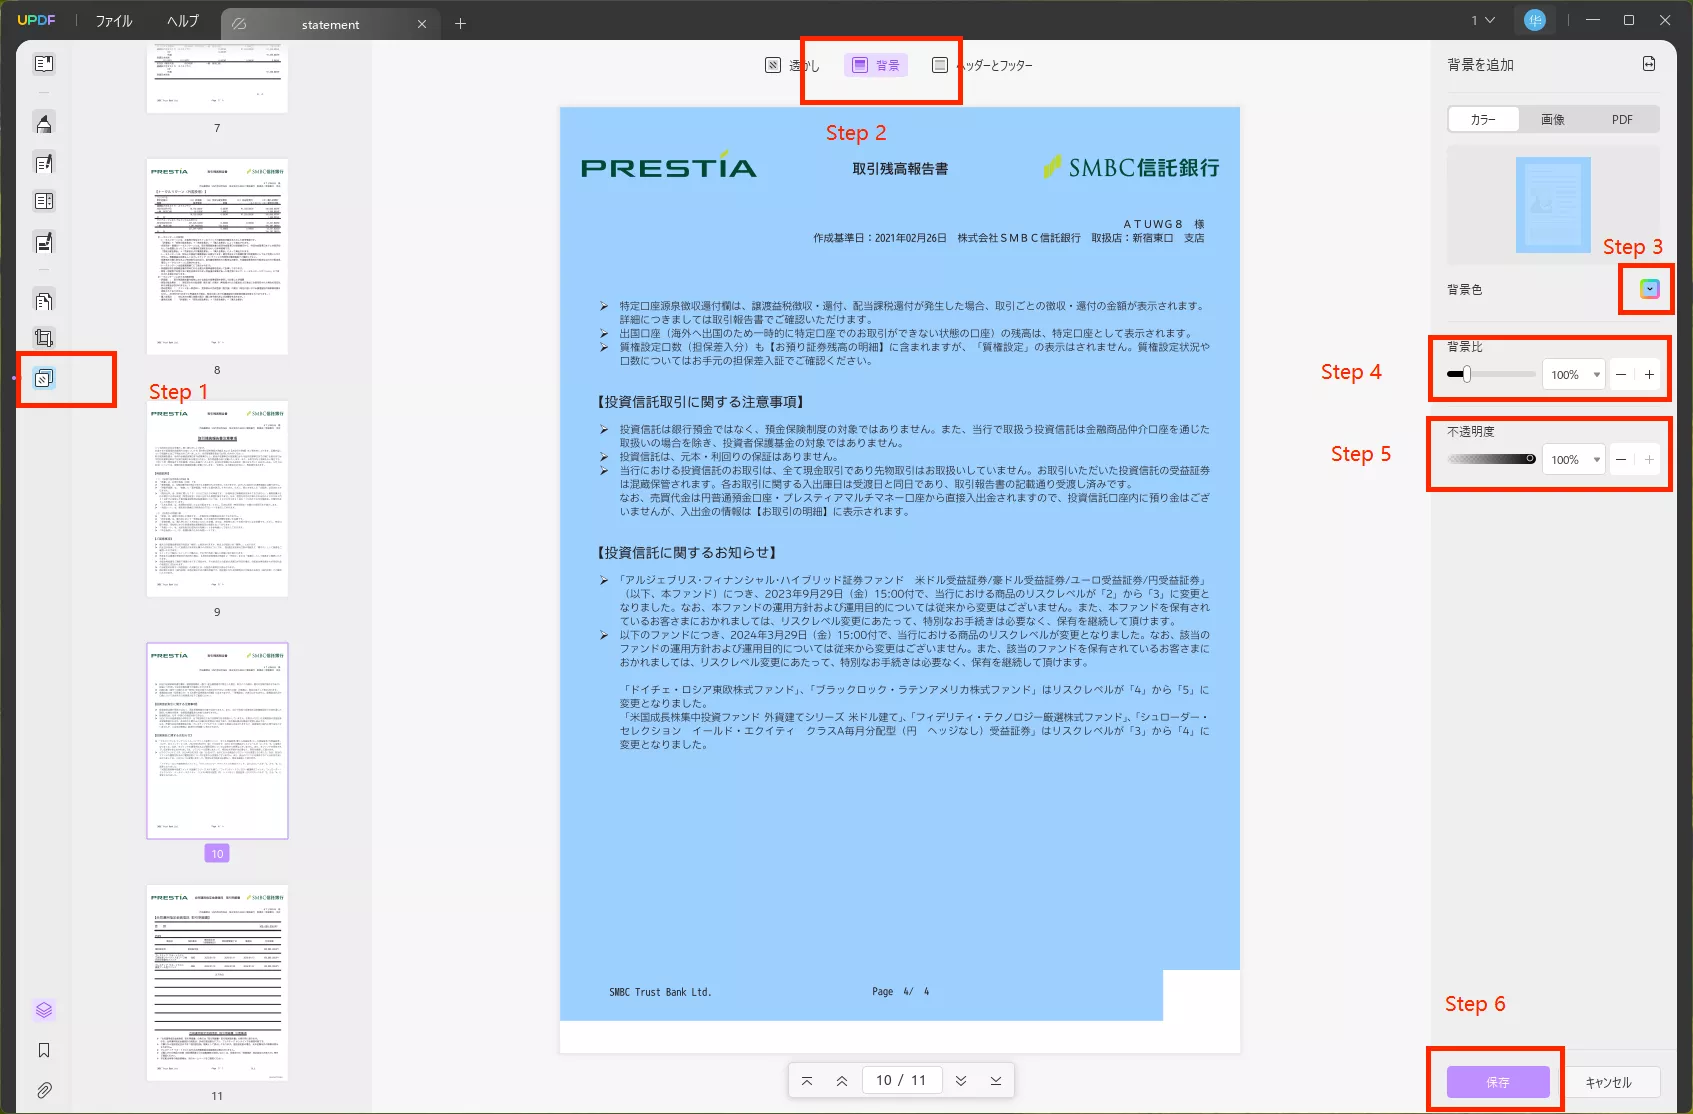
Task: Jump to first page arrow icon
Action: pyautogui.click(x=807, y=1081)
